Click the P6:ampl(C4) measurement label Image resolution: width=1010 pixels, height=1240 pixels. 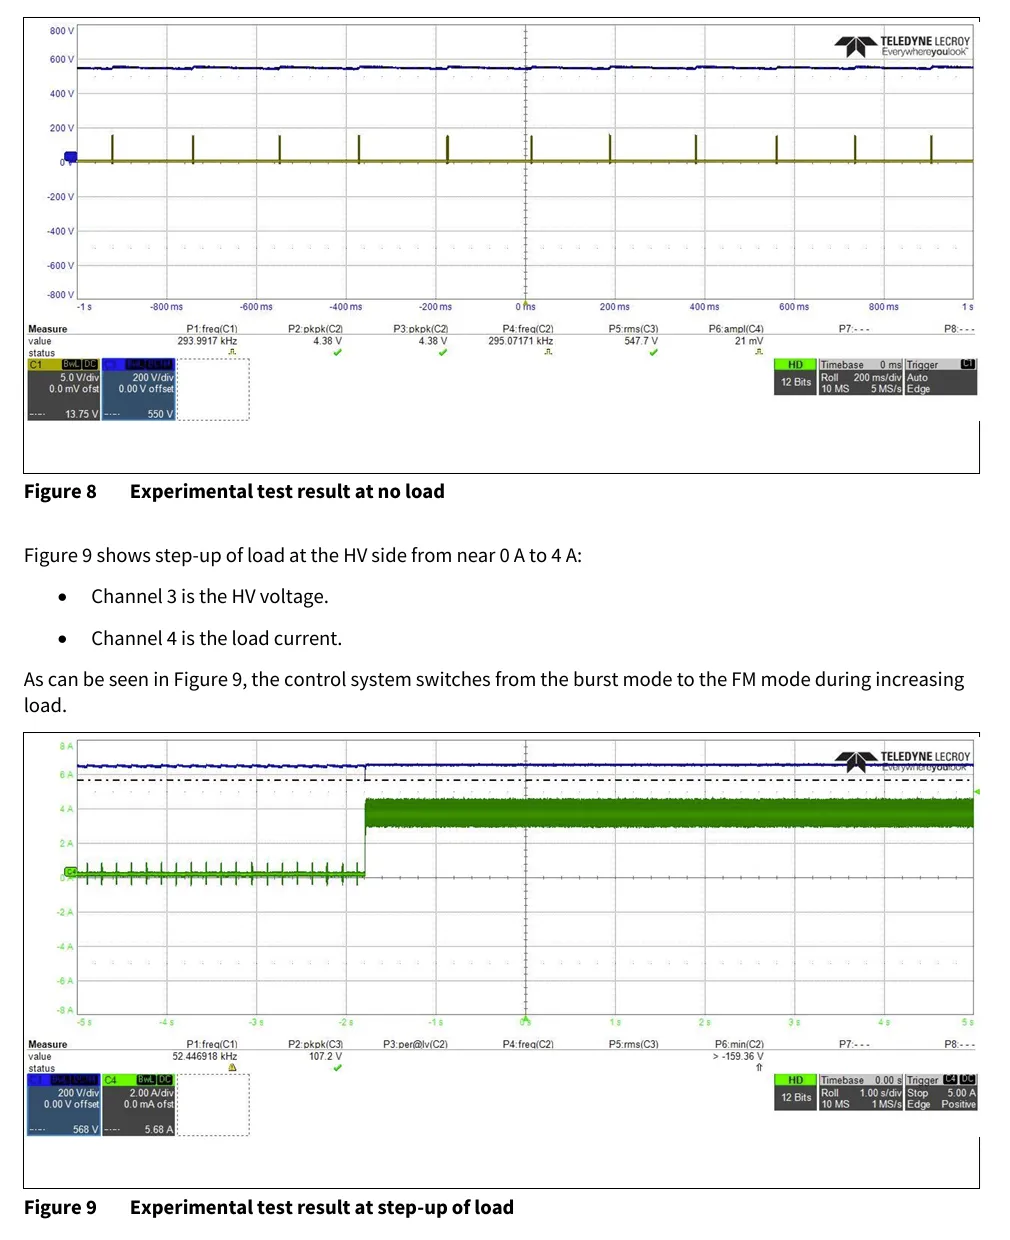click(736, 329)
